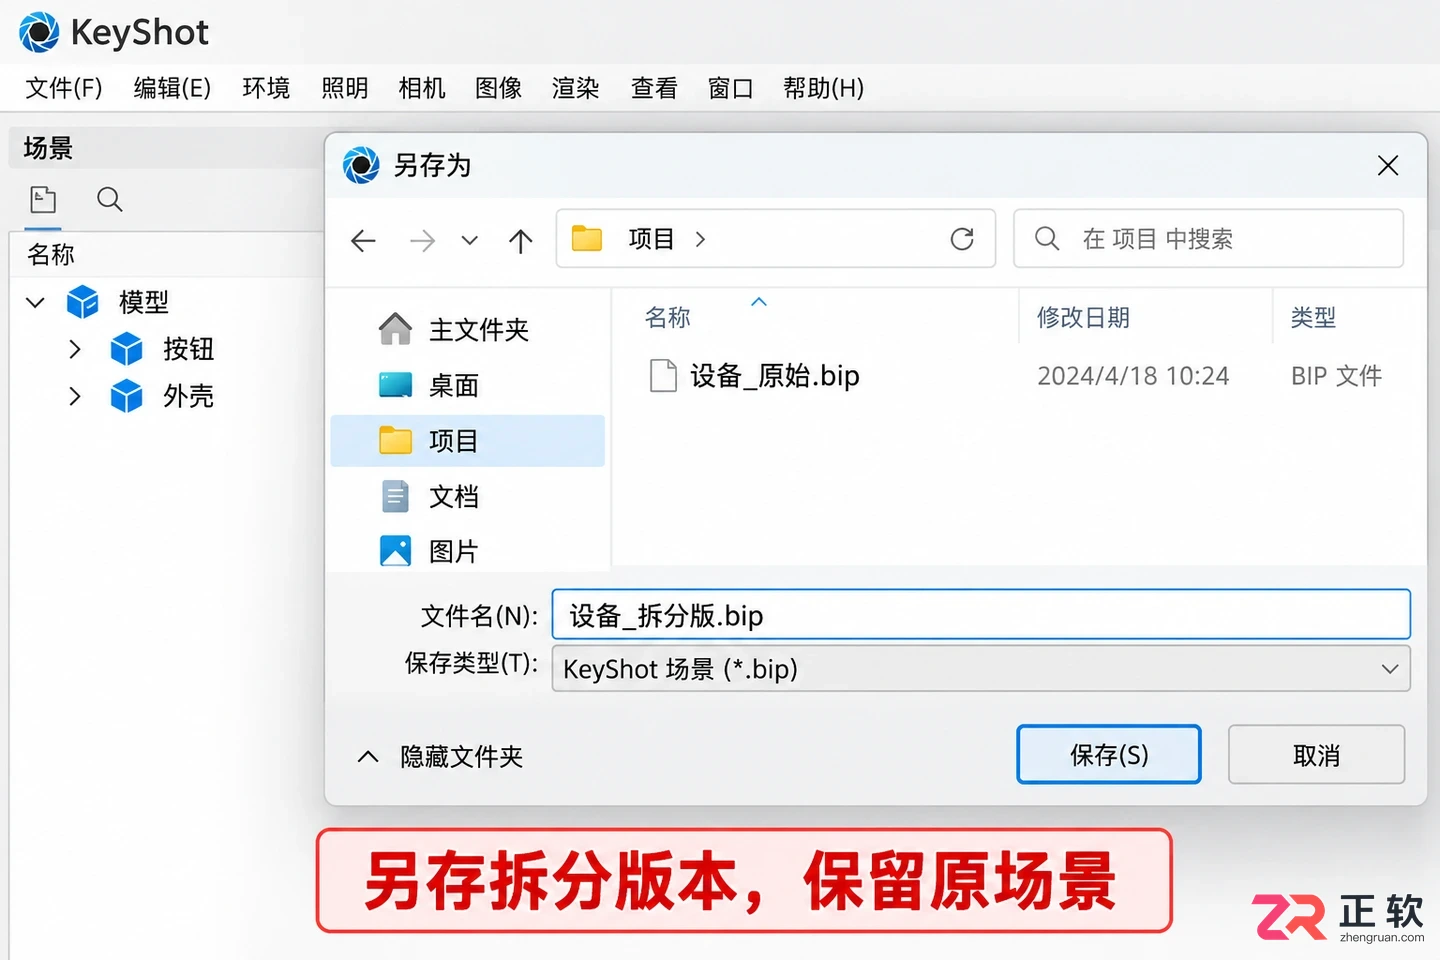Open 图片 in the navigation pane
The height and width of the screenshot is (960, 1440).
pos(468,551)
